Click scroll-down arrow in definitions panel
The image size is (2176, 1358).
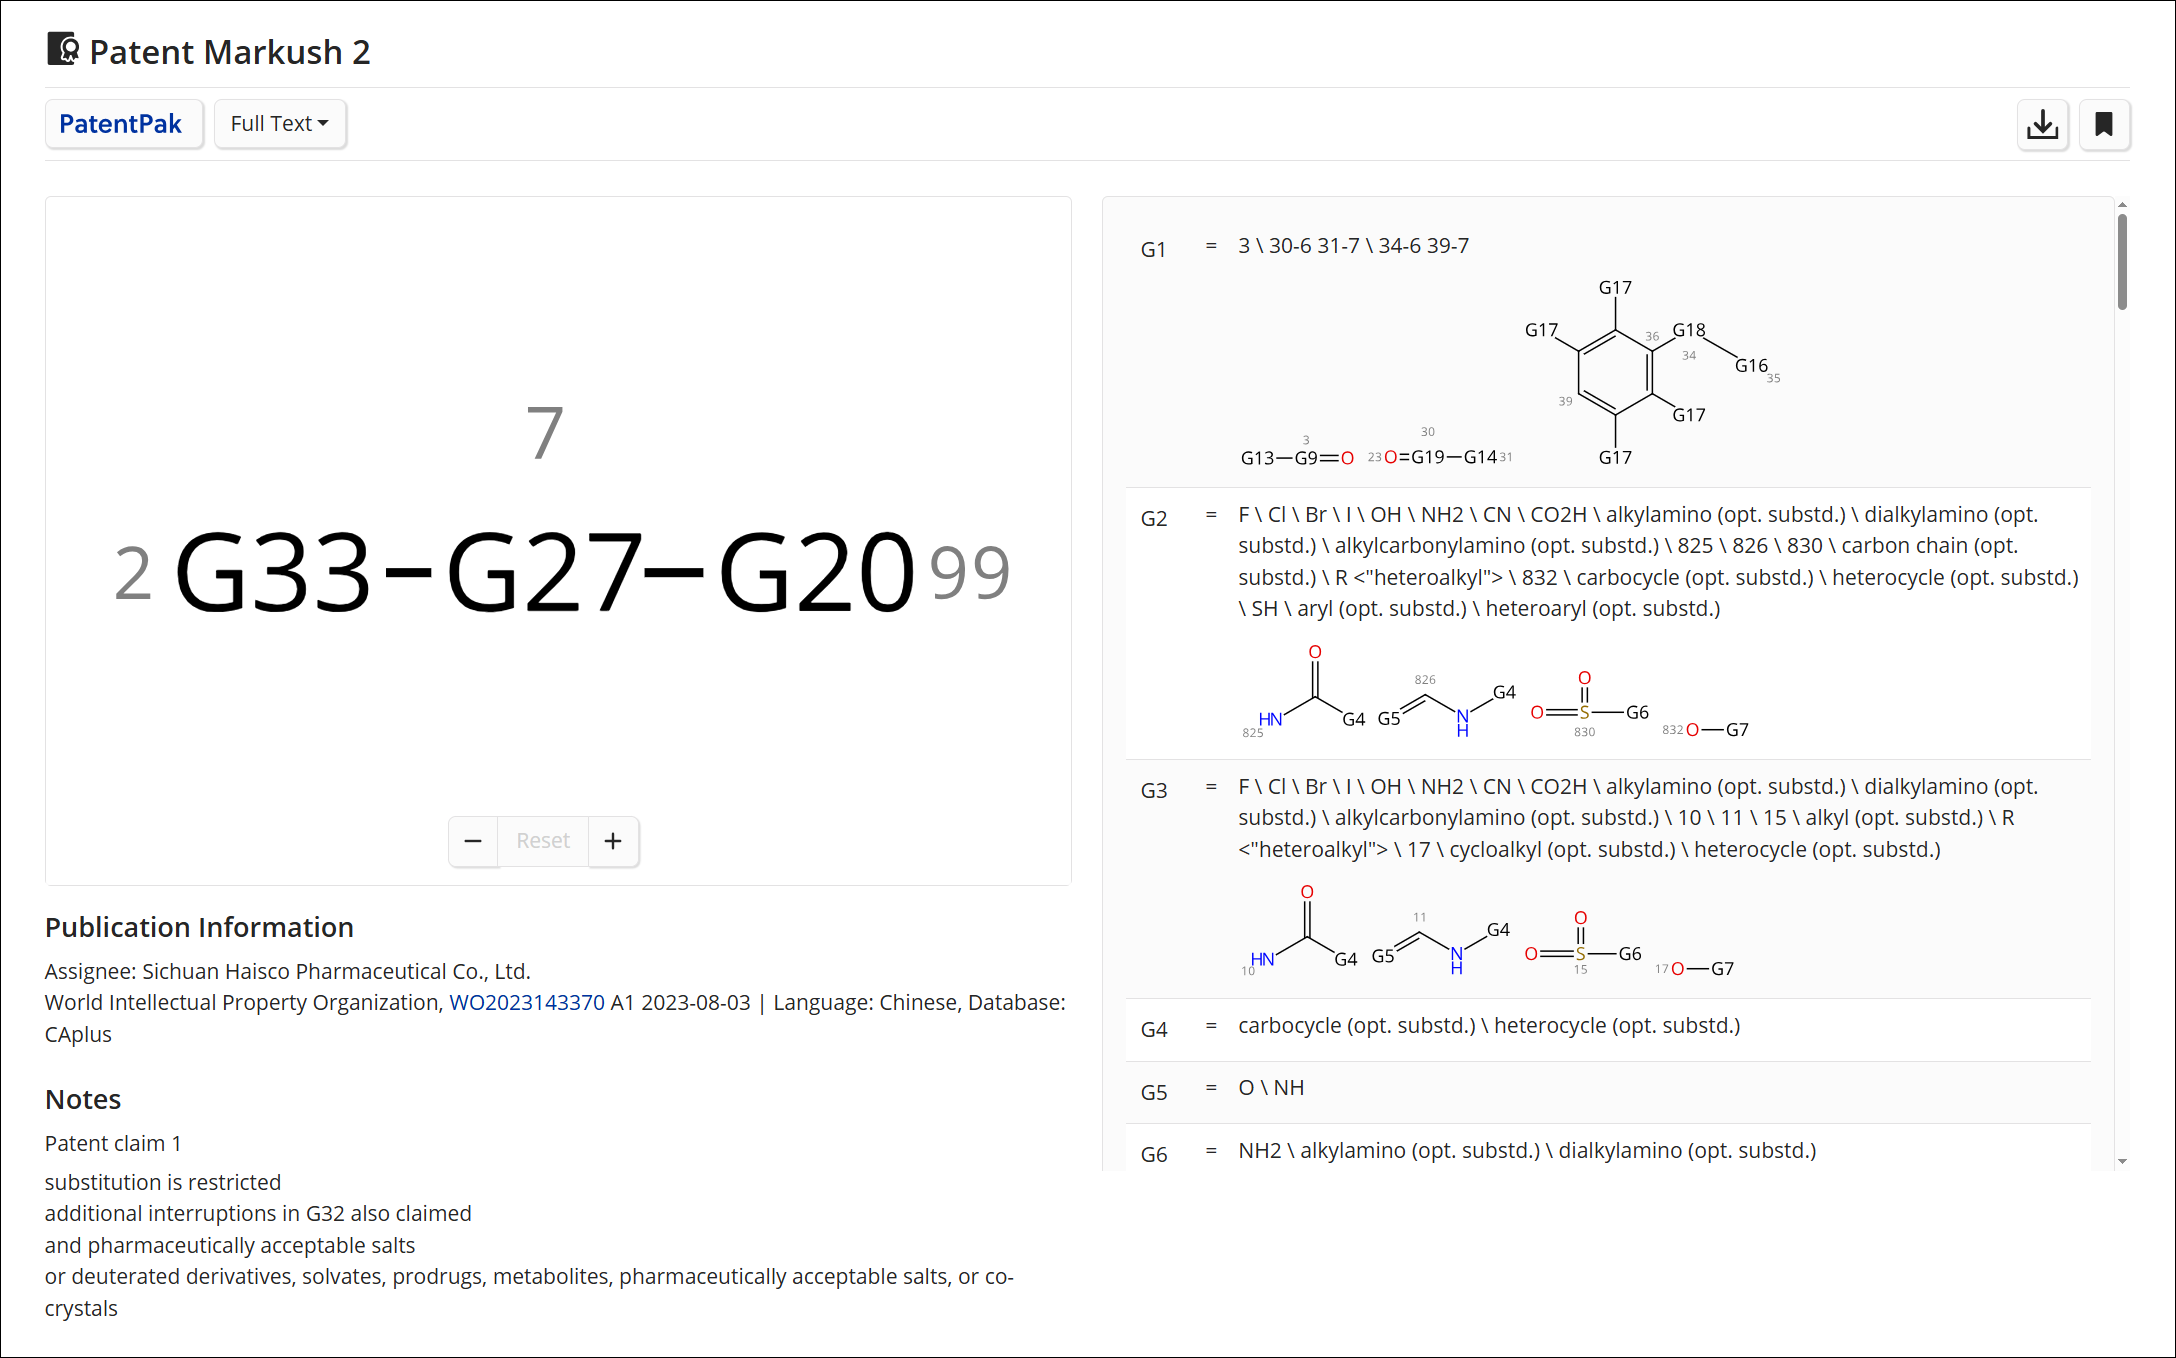(2122, 1161)
